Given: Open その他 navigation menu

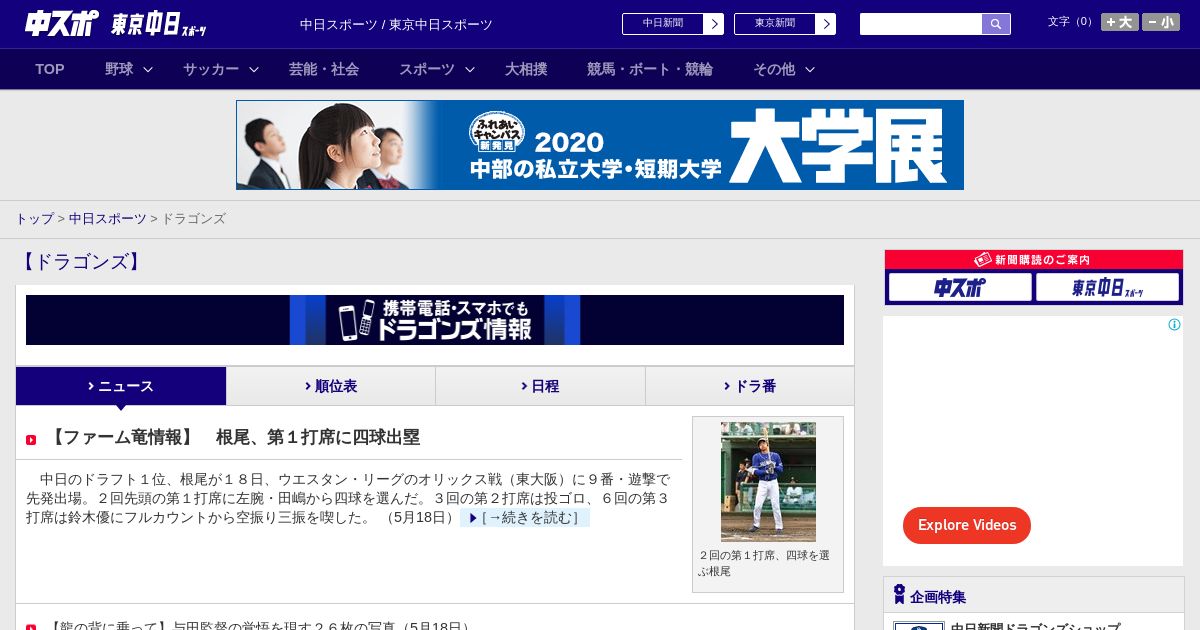Looking at the screenshot, I should (x=774, y=69).
